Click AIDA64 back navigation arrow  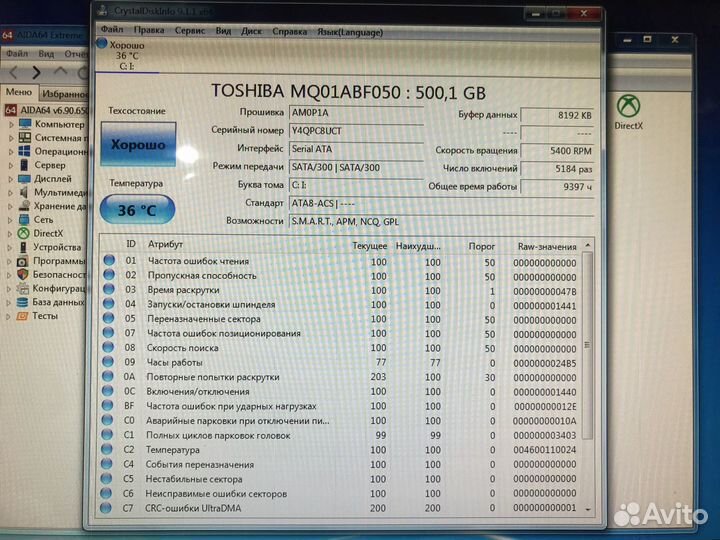point(13,73)
